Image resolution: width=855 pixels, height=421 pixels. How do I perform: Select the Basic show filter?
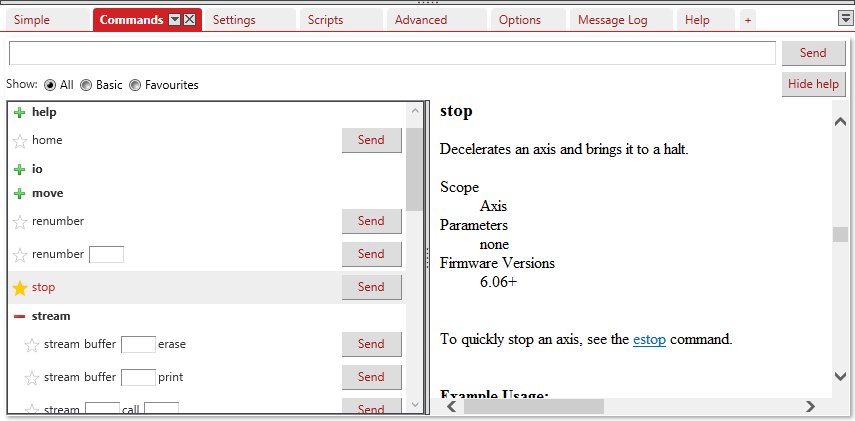click(x=86, y=85)
